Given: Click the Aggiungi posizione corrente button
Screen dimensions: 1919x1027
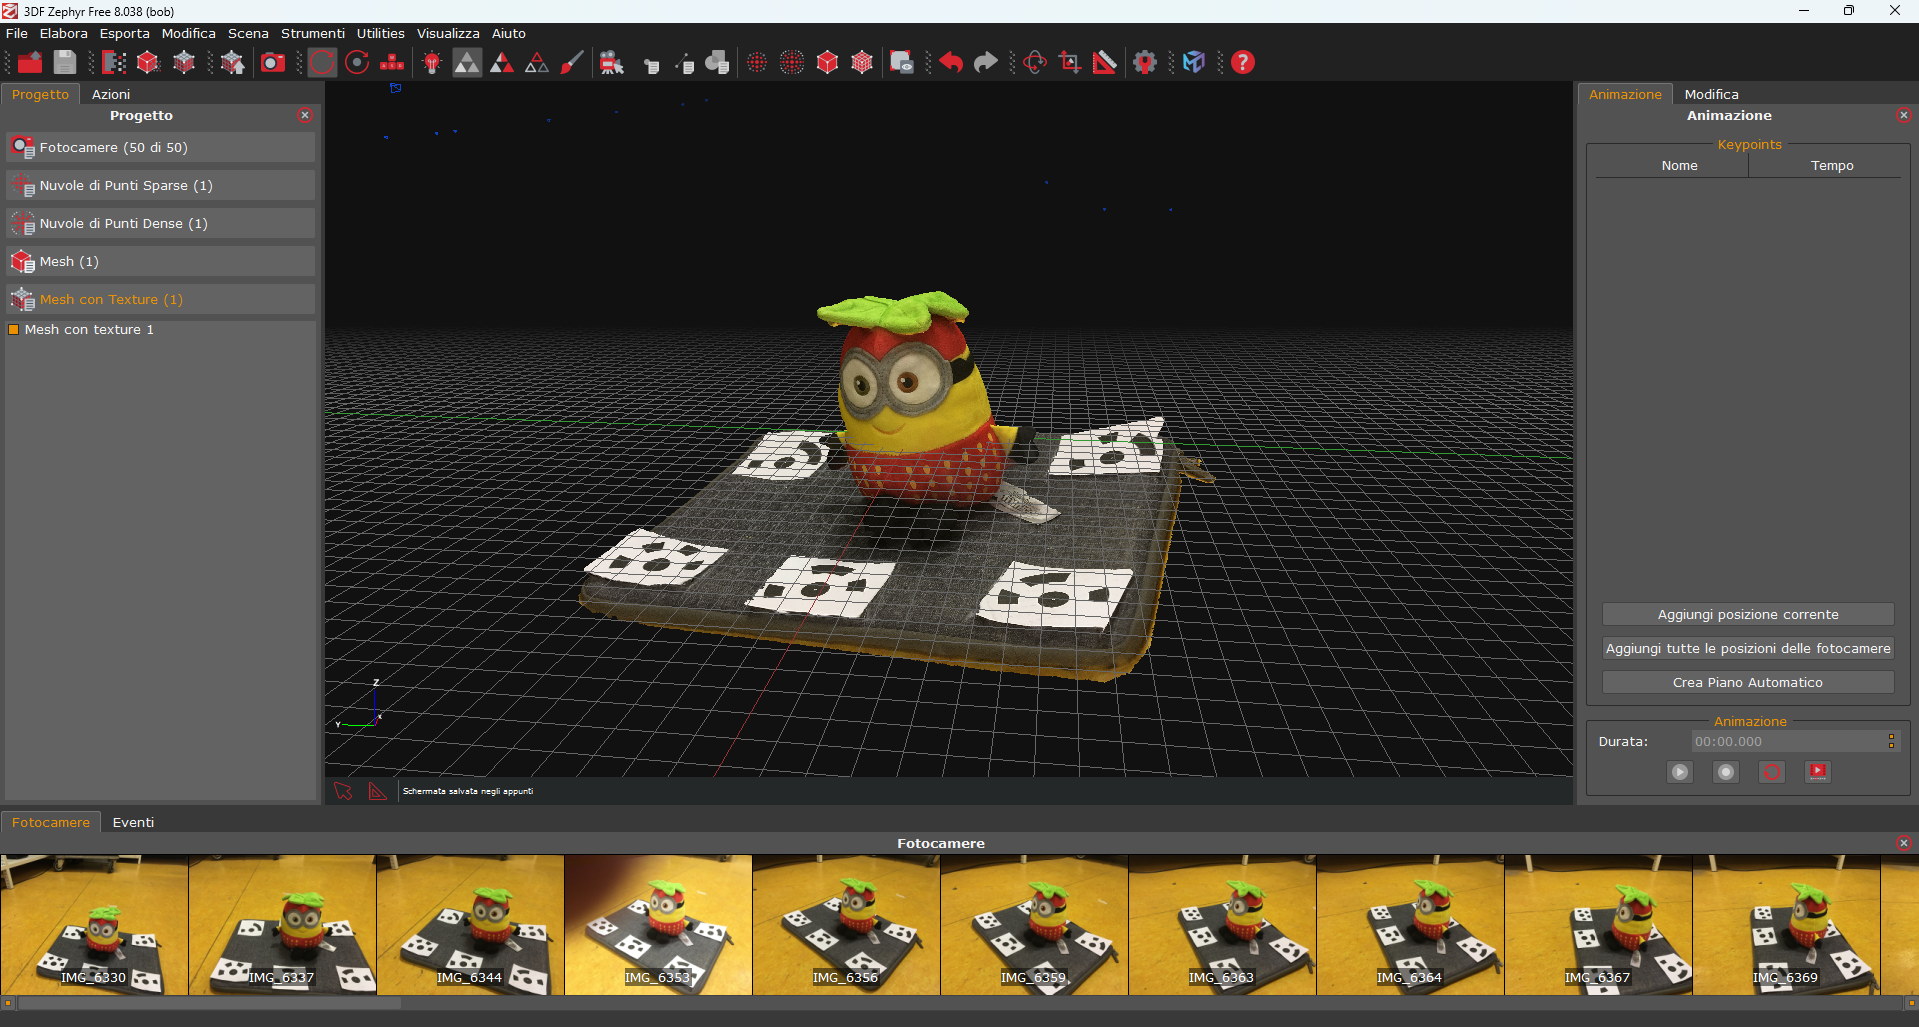Looking at the screenshot, I should [1747, 614].
